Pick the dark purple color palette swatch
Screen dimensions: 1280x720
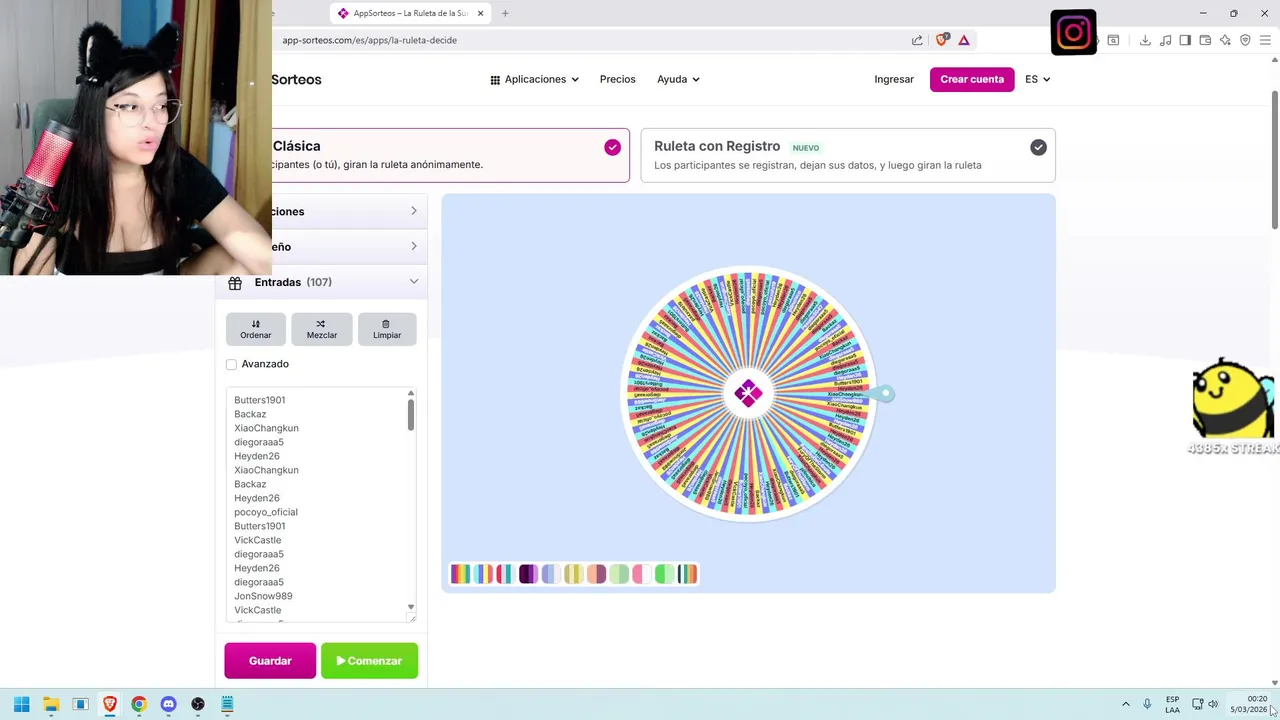(x=528, y=574)
